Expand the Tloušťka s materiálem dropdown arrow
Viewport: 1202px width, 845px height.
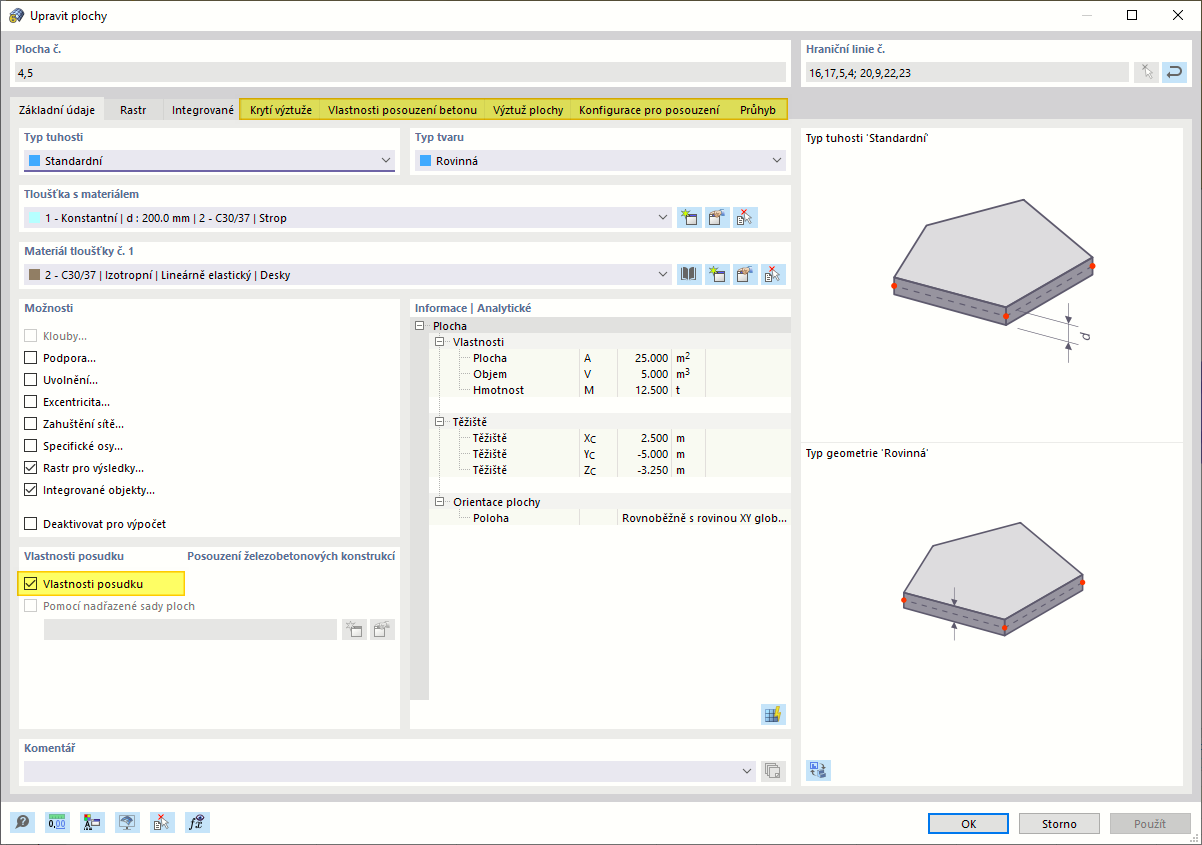[662, 217]
